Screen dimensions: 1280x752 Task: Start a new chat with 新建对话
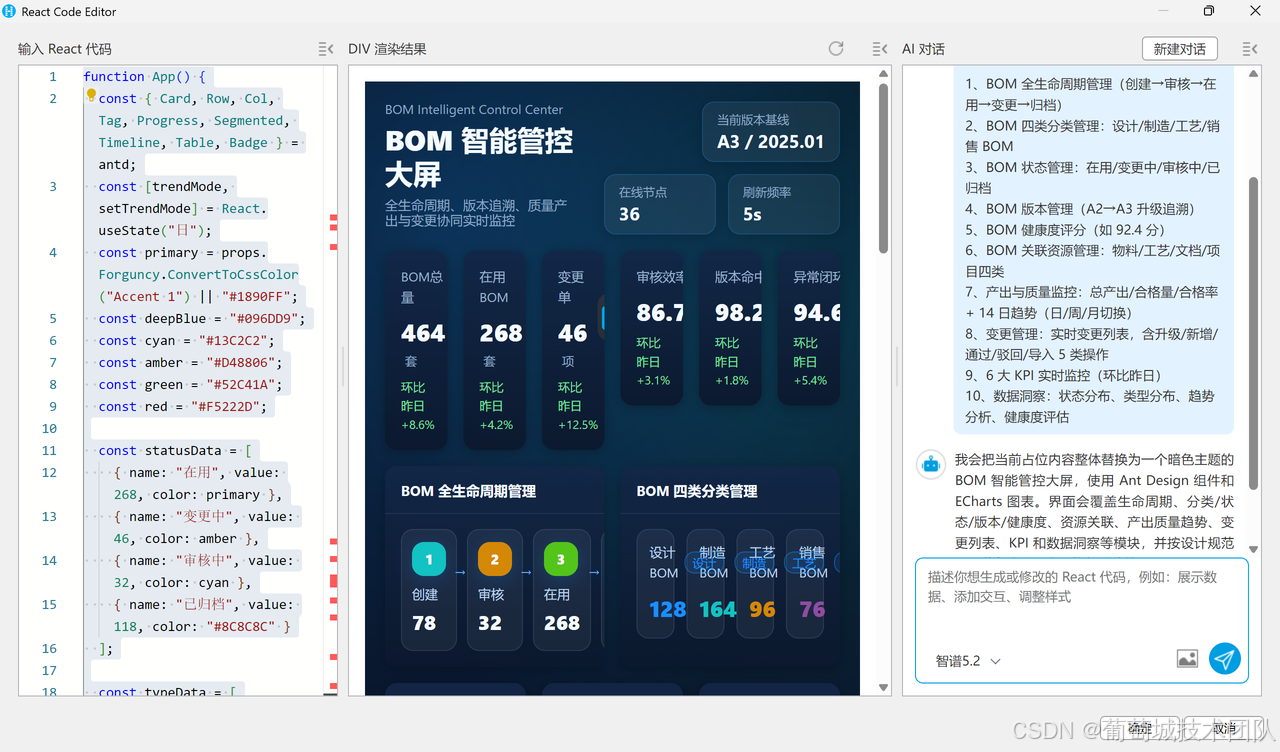tap(1179, 48)
